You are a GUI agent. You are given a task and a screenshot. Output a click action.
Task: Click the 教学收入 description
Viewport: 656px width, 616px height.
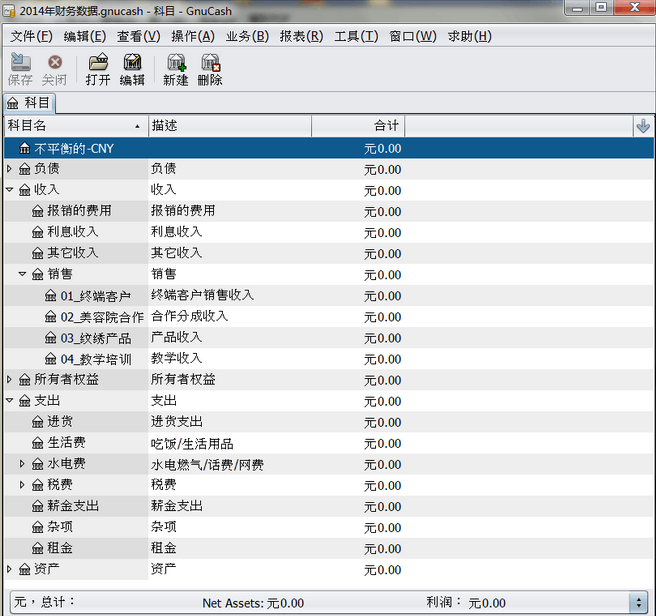177,358
